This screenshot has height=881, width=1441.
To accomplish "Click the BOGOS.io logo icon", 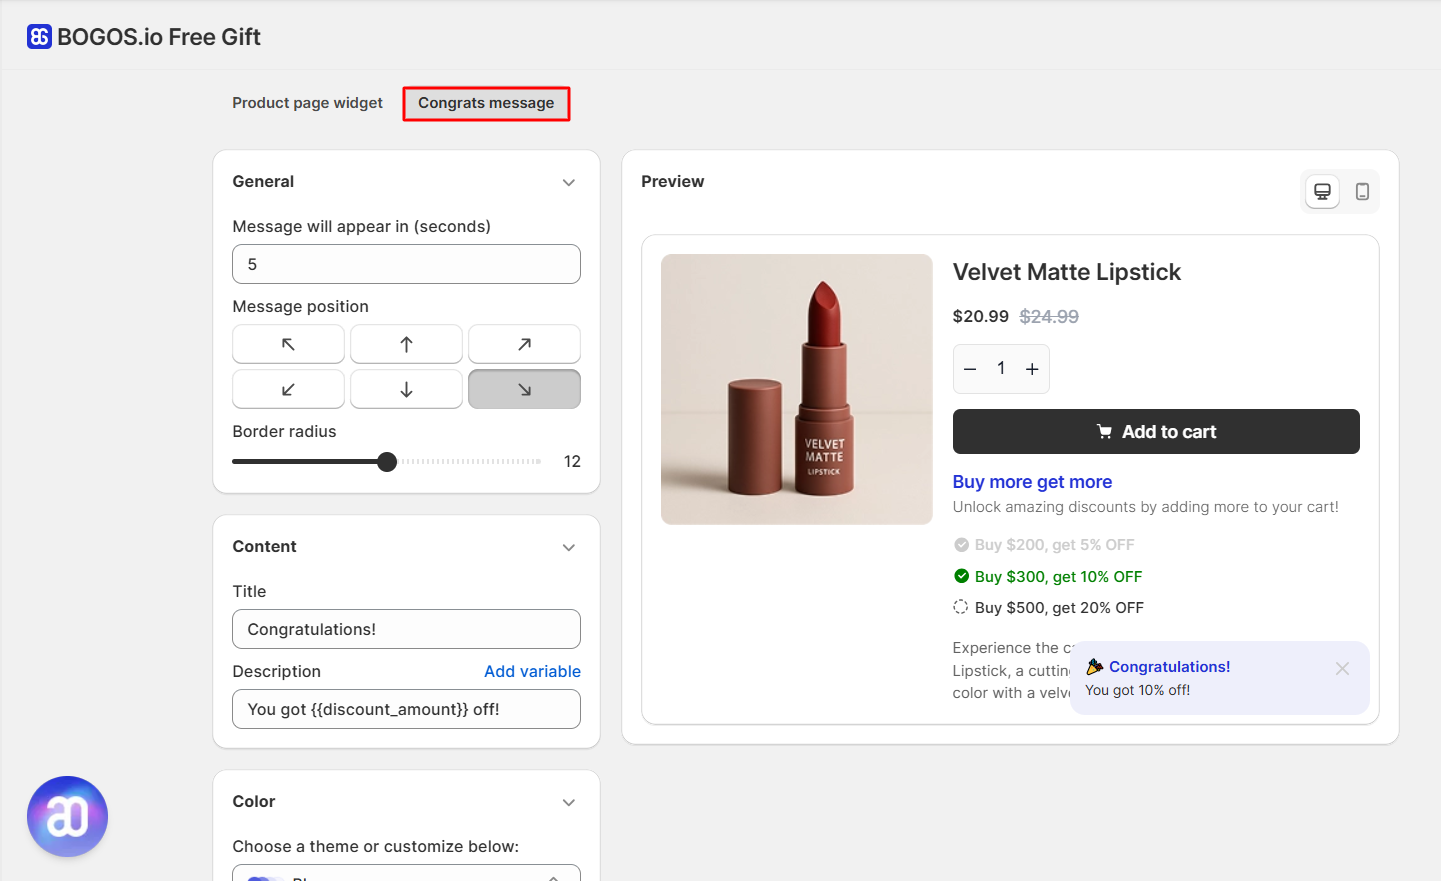I will point(38,35).
